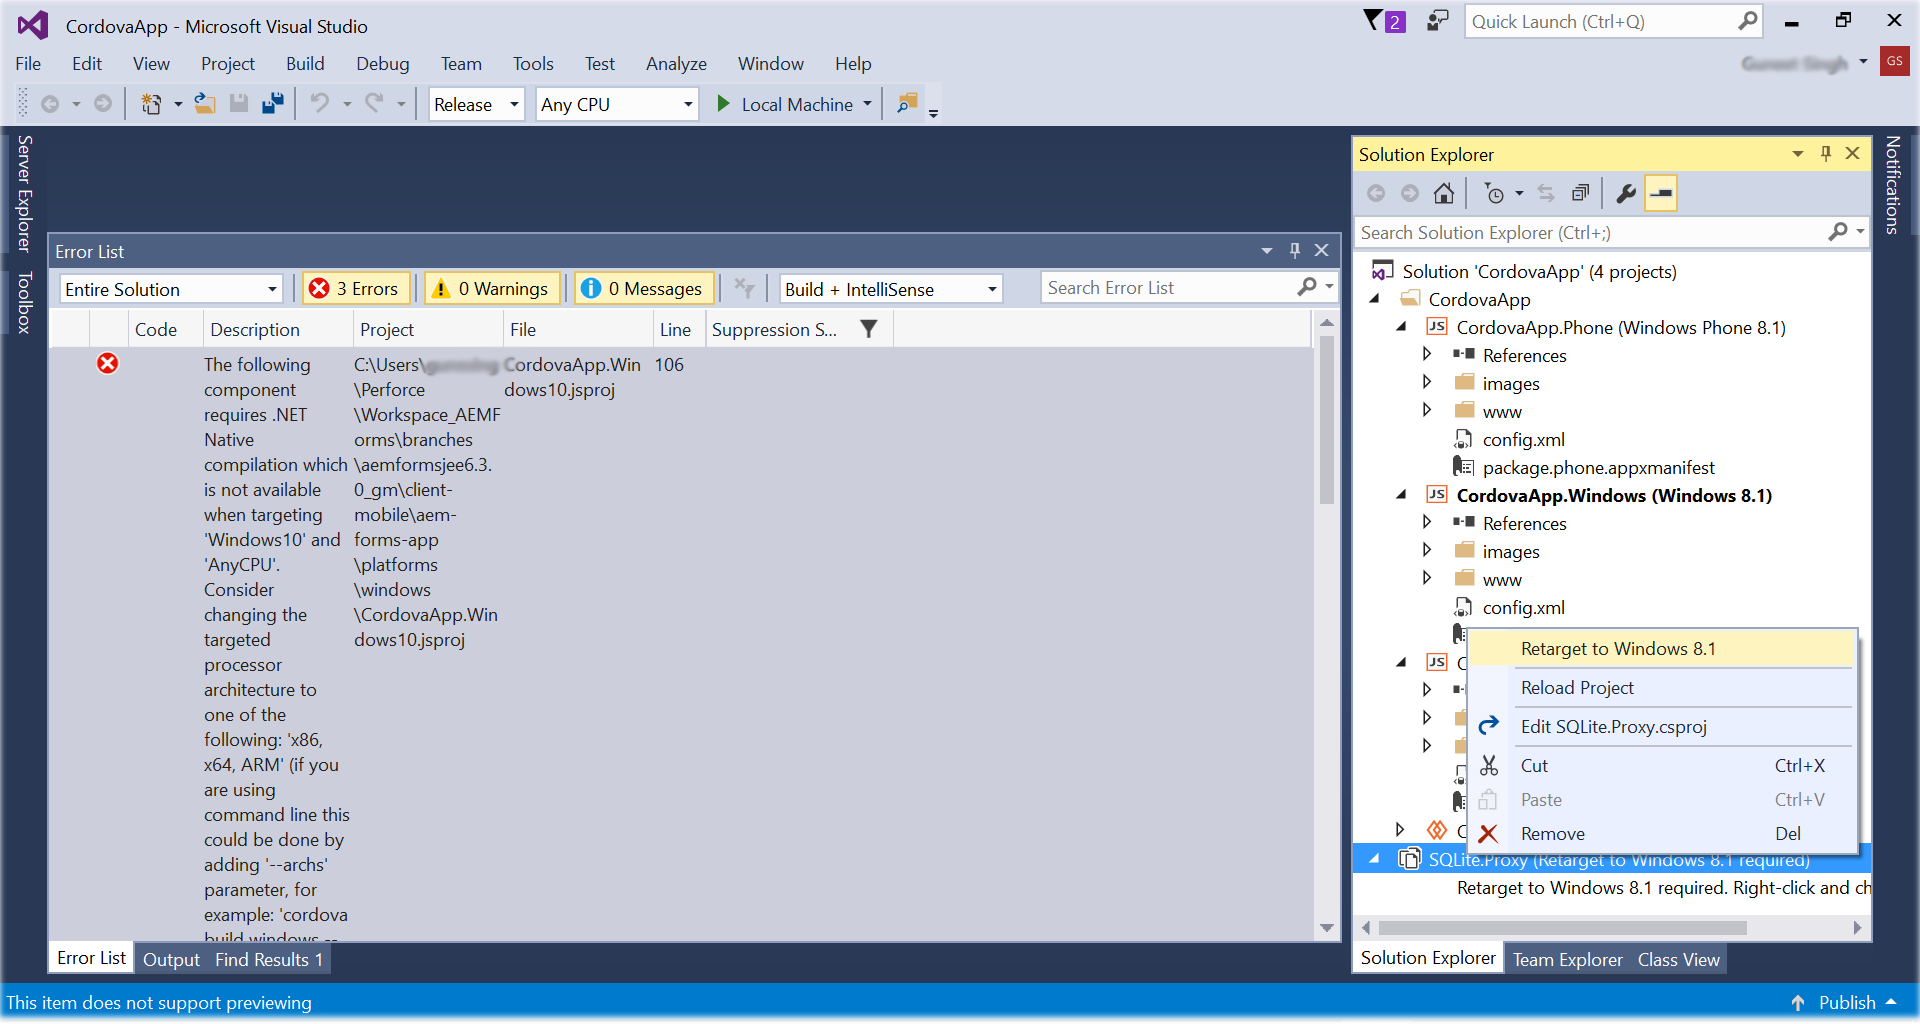Click Publish in the status bar
1920x1024 pixels.
1844,1003
